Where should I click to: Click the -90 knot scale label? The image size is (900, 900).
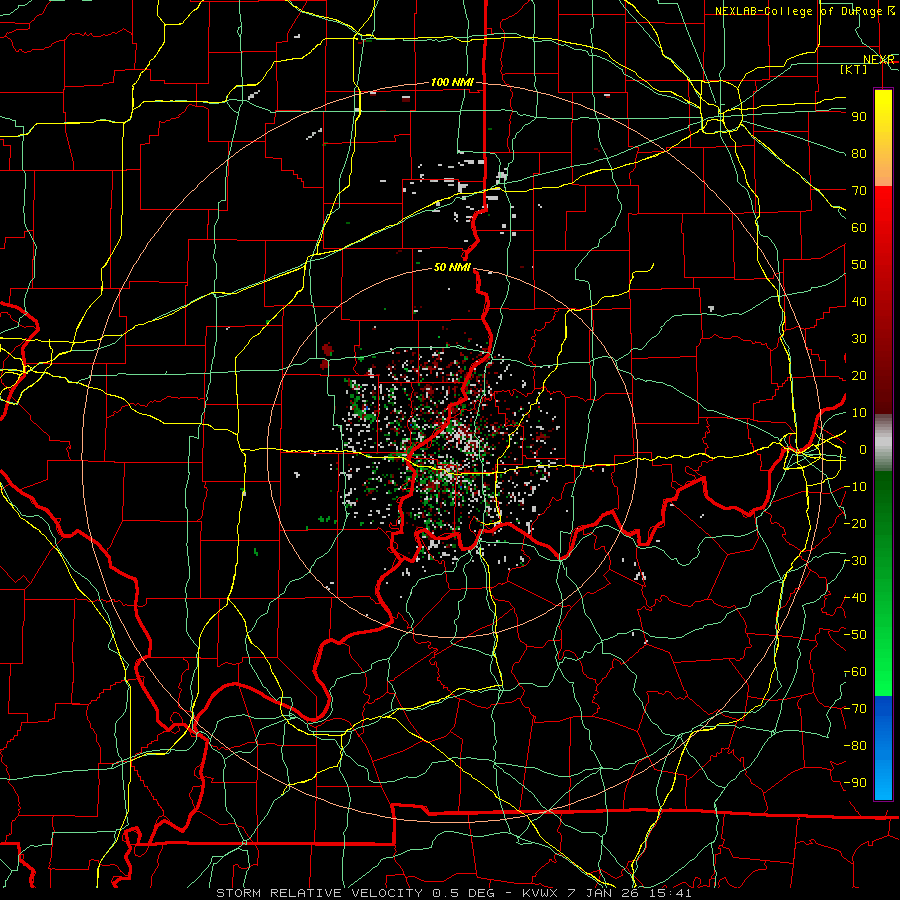point(856,783)
